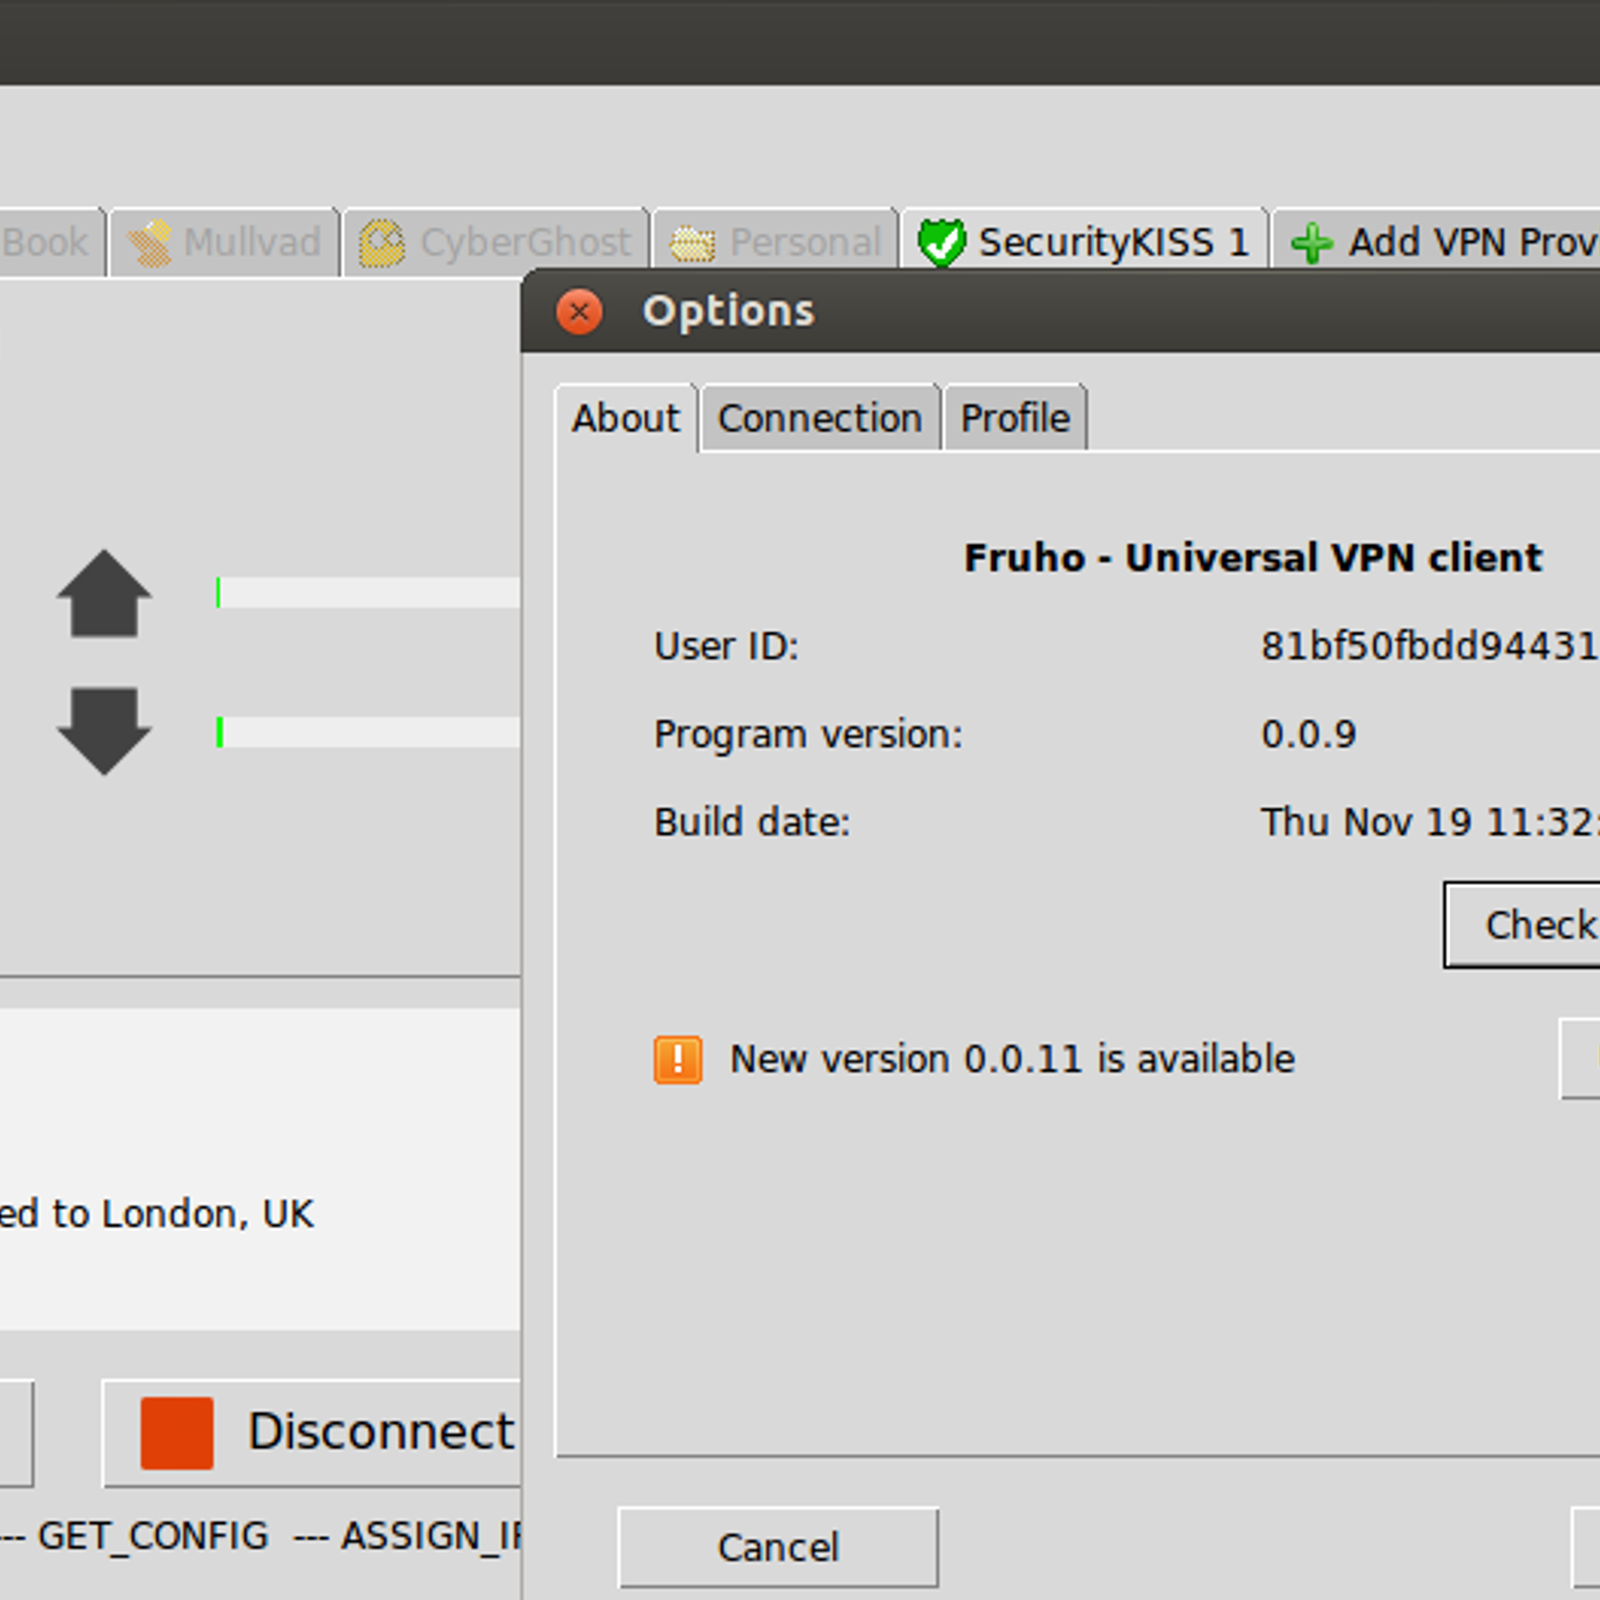Click the 'to London, UK' status text
The image size is (1600, 1600).
(183, 1214)
